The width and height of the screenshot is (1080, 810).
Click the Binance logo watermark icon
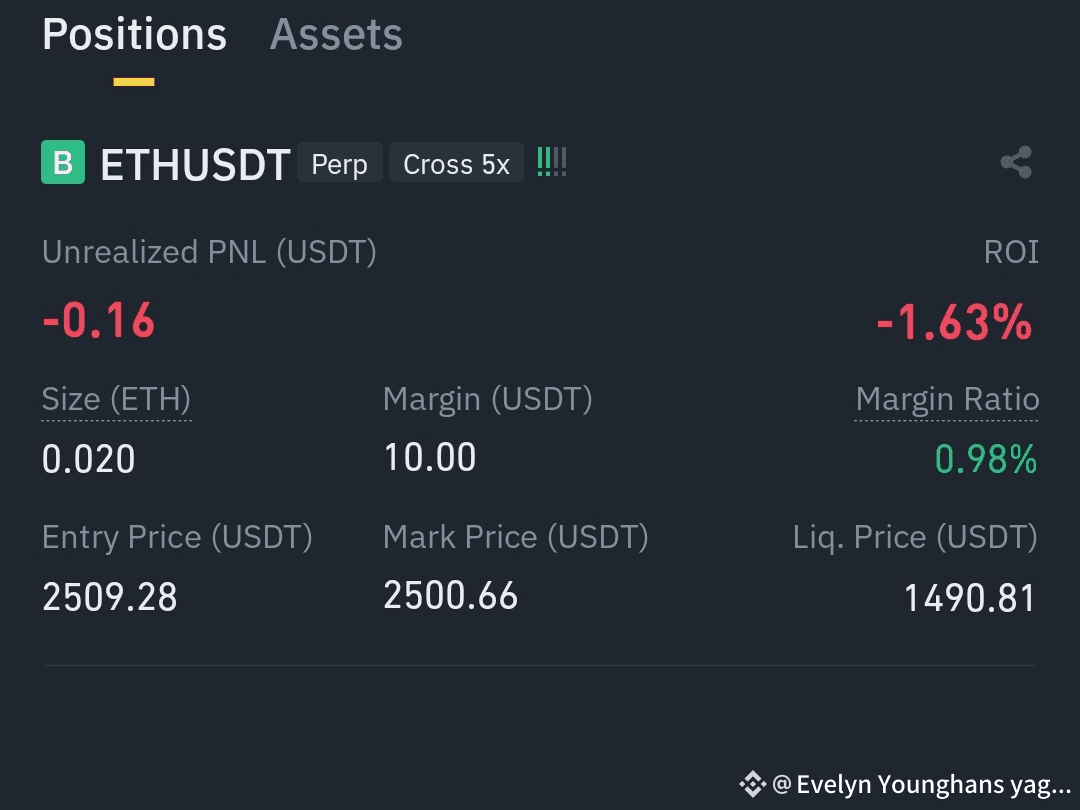[752, 784]
